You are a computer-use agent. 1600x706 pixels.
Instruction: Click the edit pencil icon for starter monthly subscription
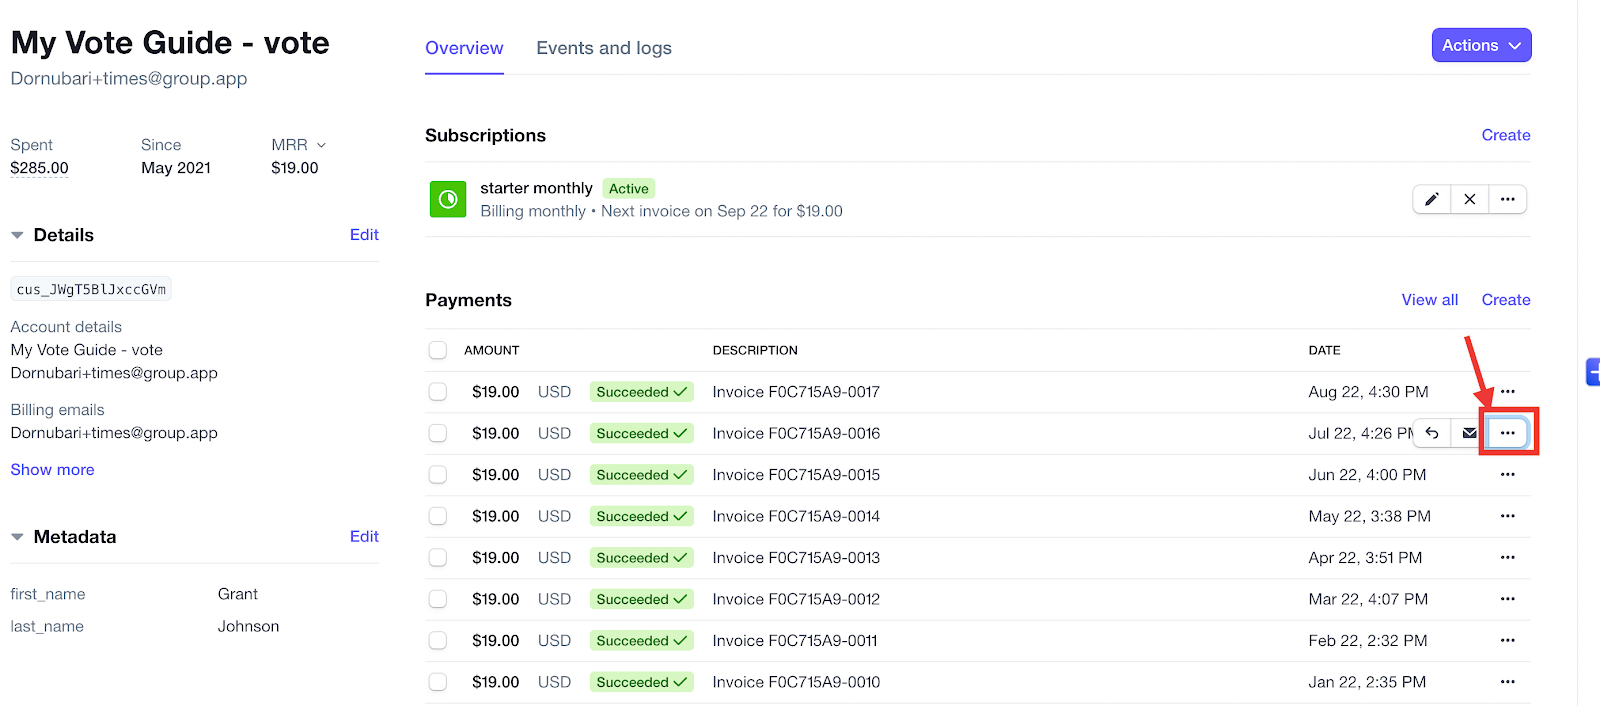[1432, 199]
